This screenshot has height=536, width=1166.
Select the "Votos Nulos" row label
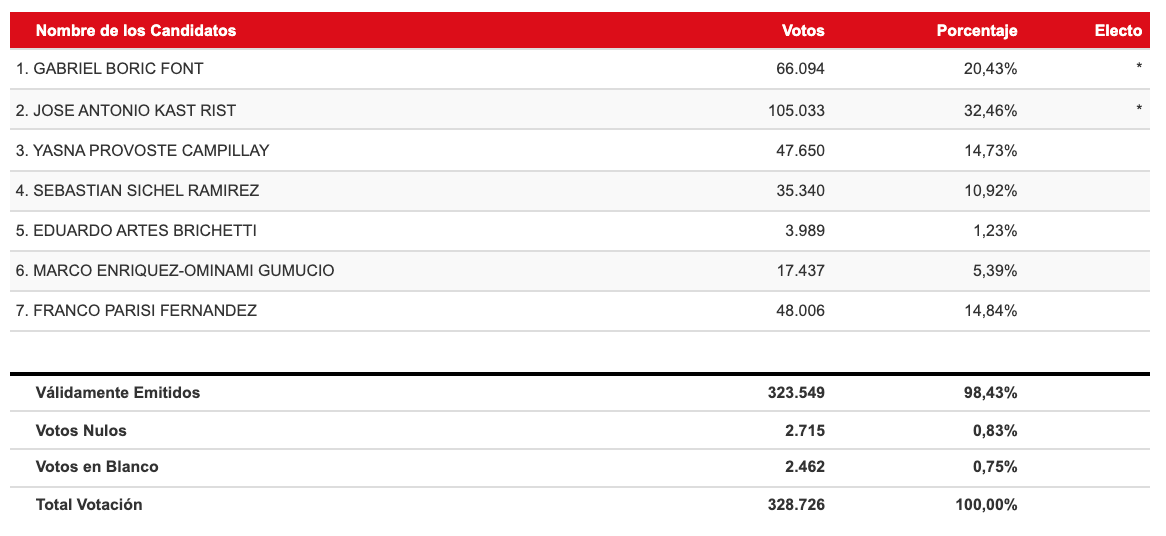coord(81,431)
